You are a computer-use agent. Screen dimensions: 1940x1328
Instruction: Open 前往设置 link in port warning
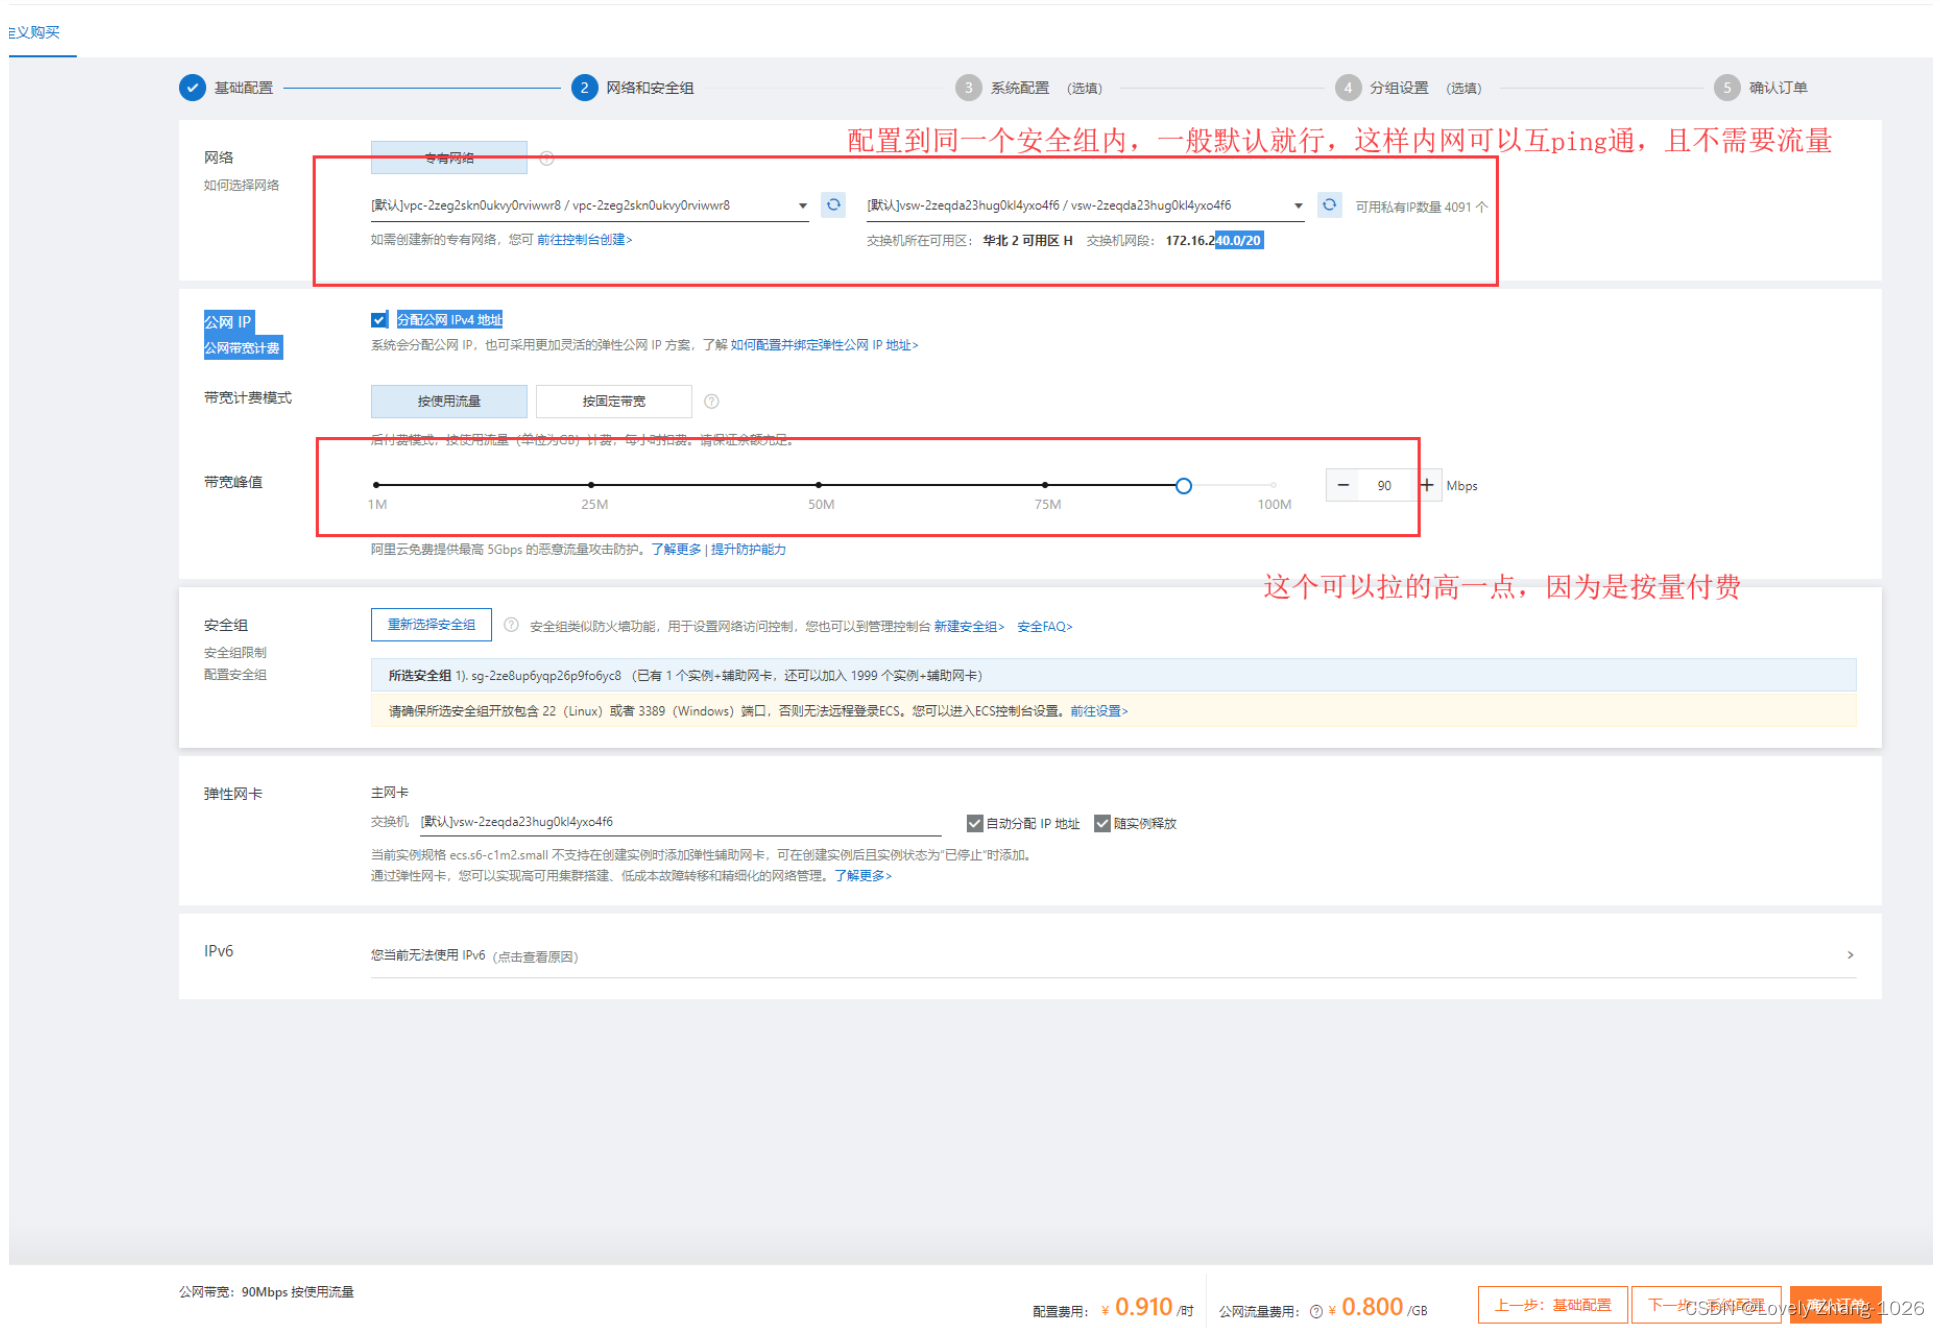[1099, 711]
